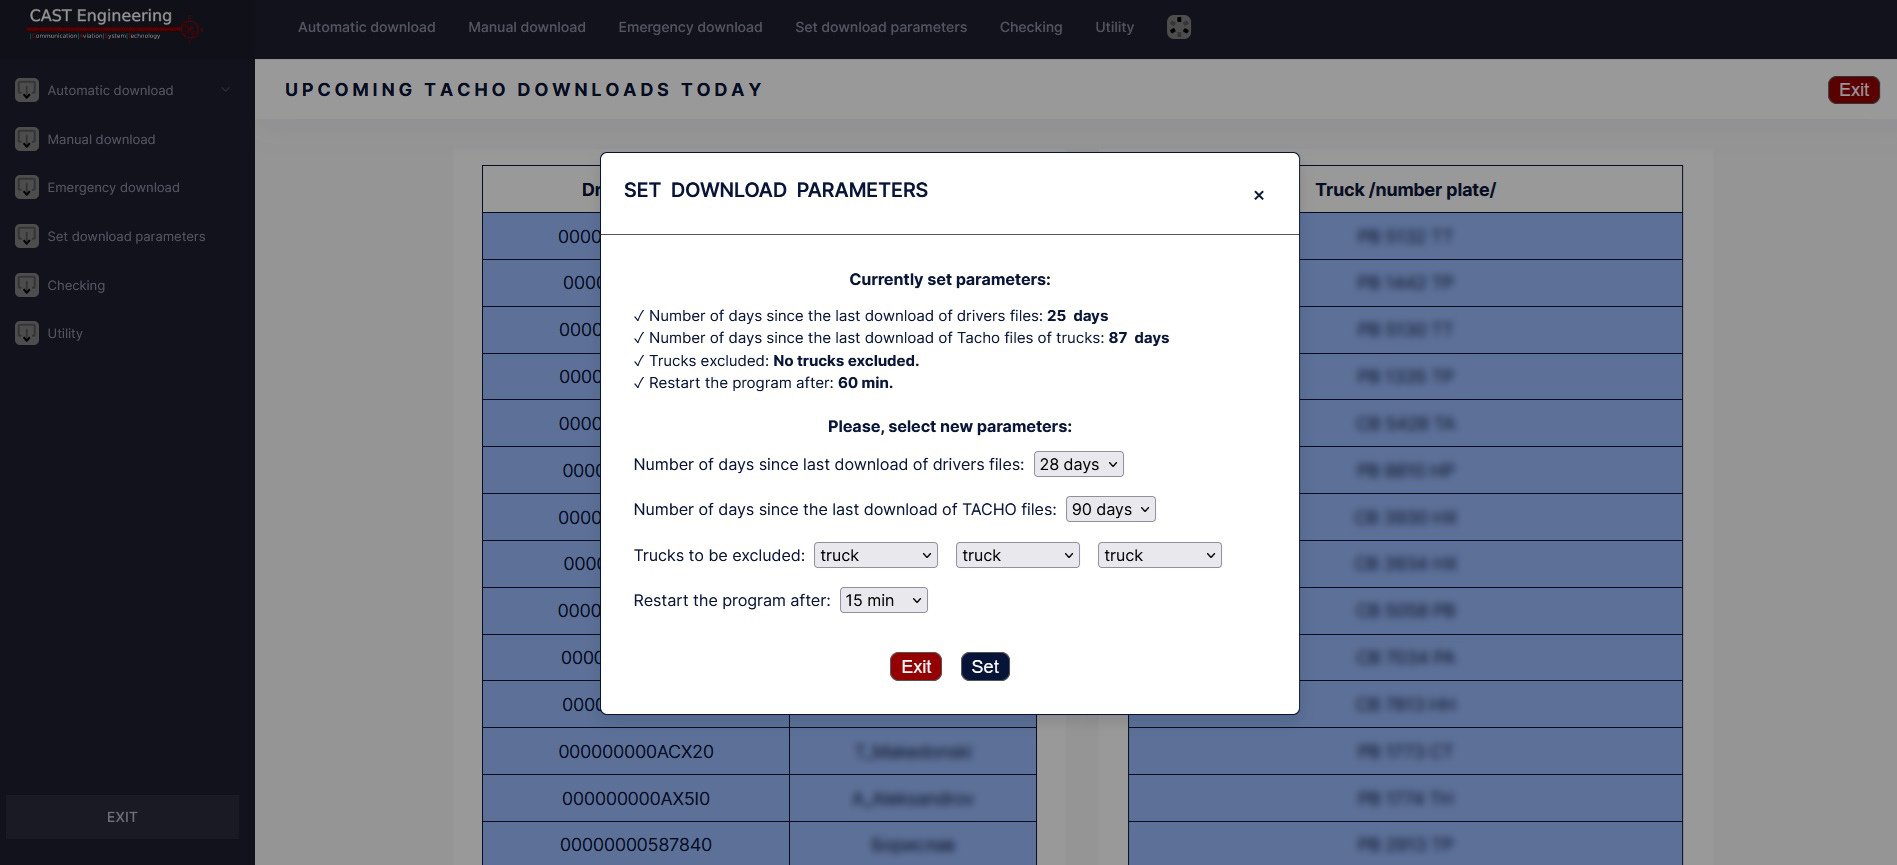Click table cell 000000000AX5I0
1897x865 pixels.
(x=636, y=798)
